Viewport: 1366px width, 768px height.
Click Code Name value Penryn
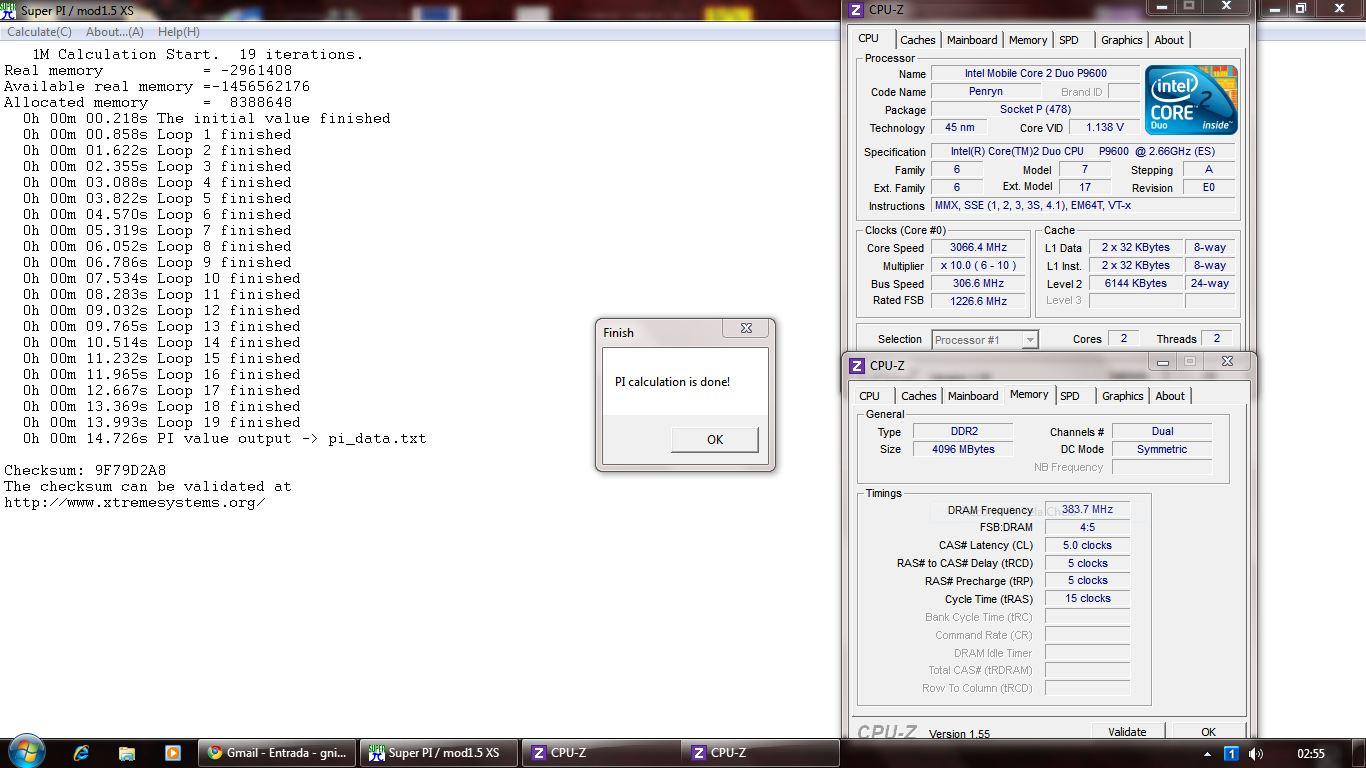coord(985,92)
